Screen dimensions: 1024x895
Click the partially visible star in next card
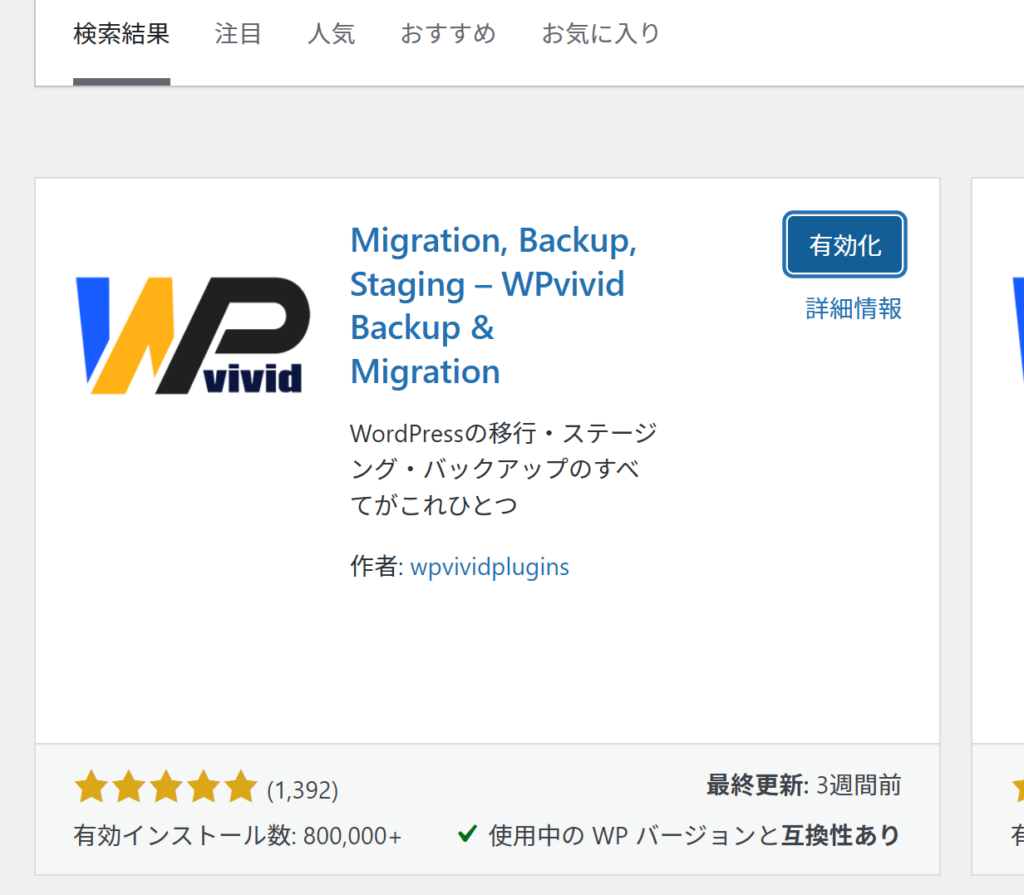[1016, 788]
